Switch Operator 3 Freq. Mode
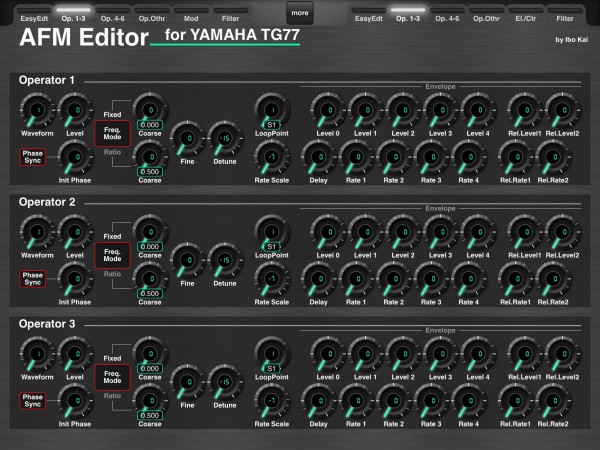 pos(112,377)
